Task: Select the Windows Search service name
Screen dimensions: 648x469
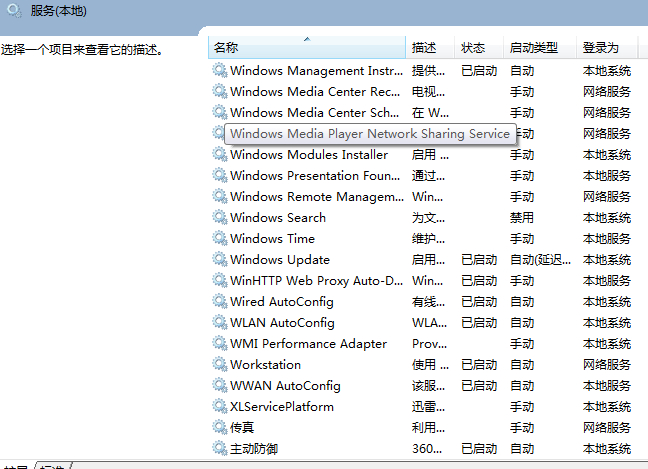Action: (278, 218)
